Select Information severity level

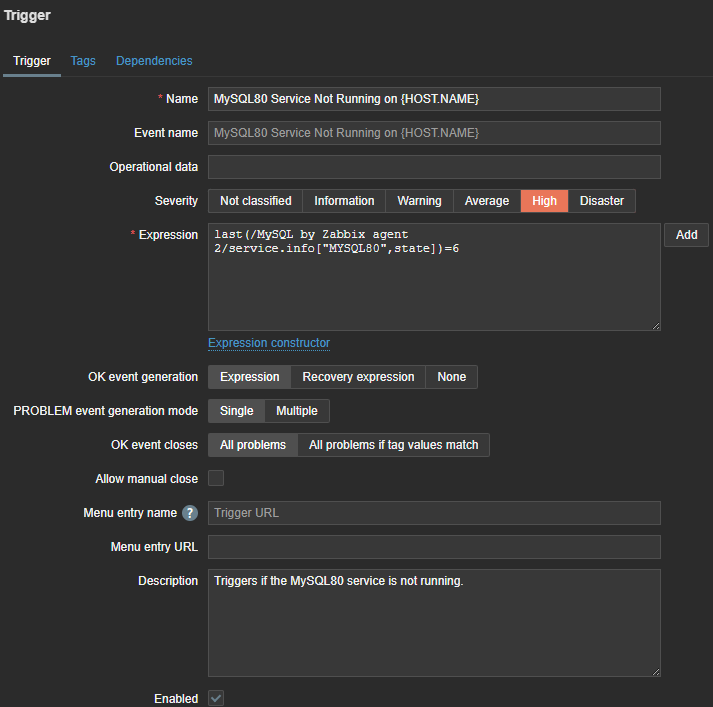pyautogui.click(x=344, y=201)
